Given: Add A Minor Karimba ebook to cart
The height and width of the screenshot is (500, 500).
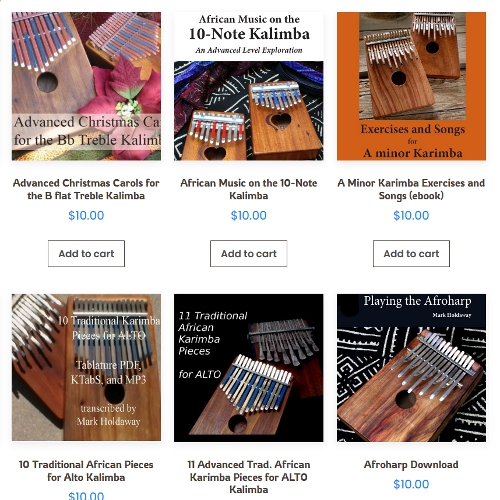Looking at the screenshot, I should pyautogui.click(x=411, y=254).
